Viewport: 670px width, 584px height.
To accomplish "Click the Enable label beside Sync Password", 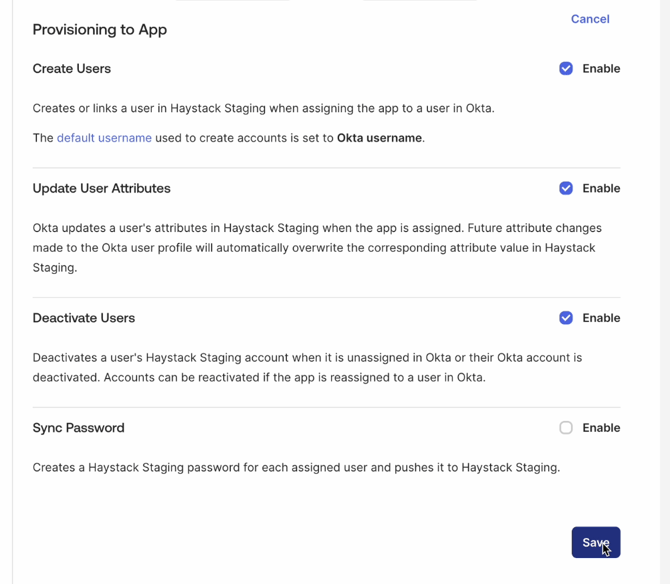I will 601,428.
